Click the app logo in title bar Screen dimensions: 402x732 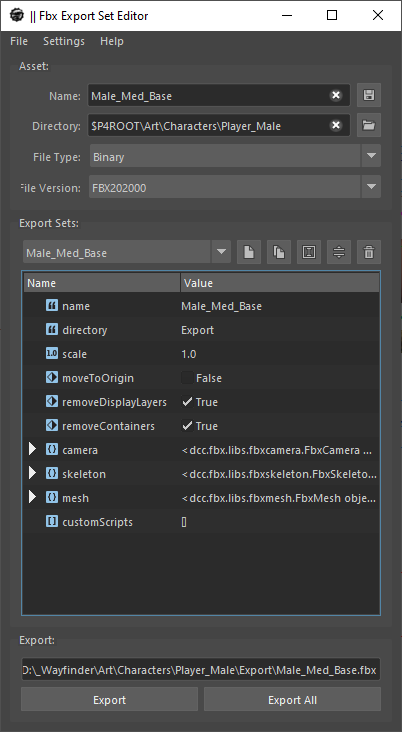16,15
